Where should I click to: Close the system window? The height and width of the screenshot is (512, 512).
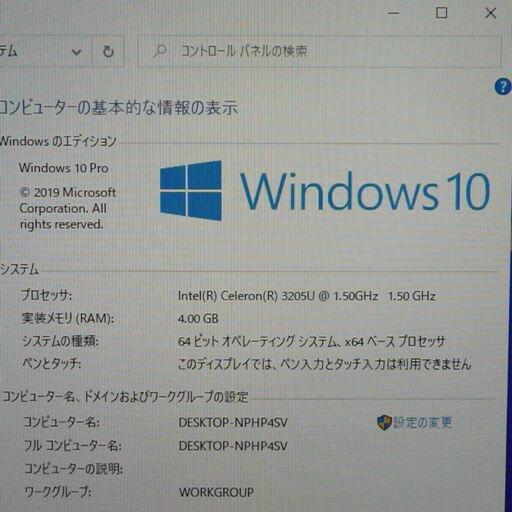point(490,13)
